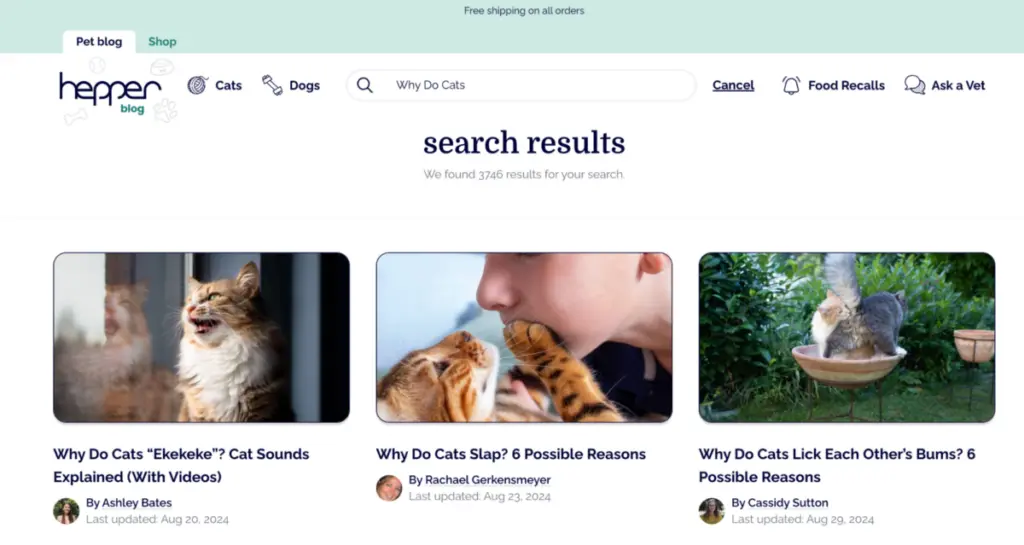Click the chat bubble Ask a Vet icon
1024x545 pixels.
(914, 85)
